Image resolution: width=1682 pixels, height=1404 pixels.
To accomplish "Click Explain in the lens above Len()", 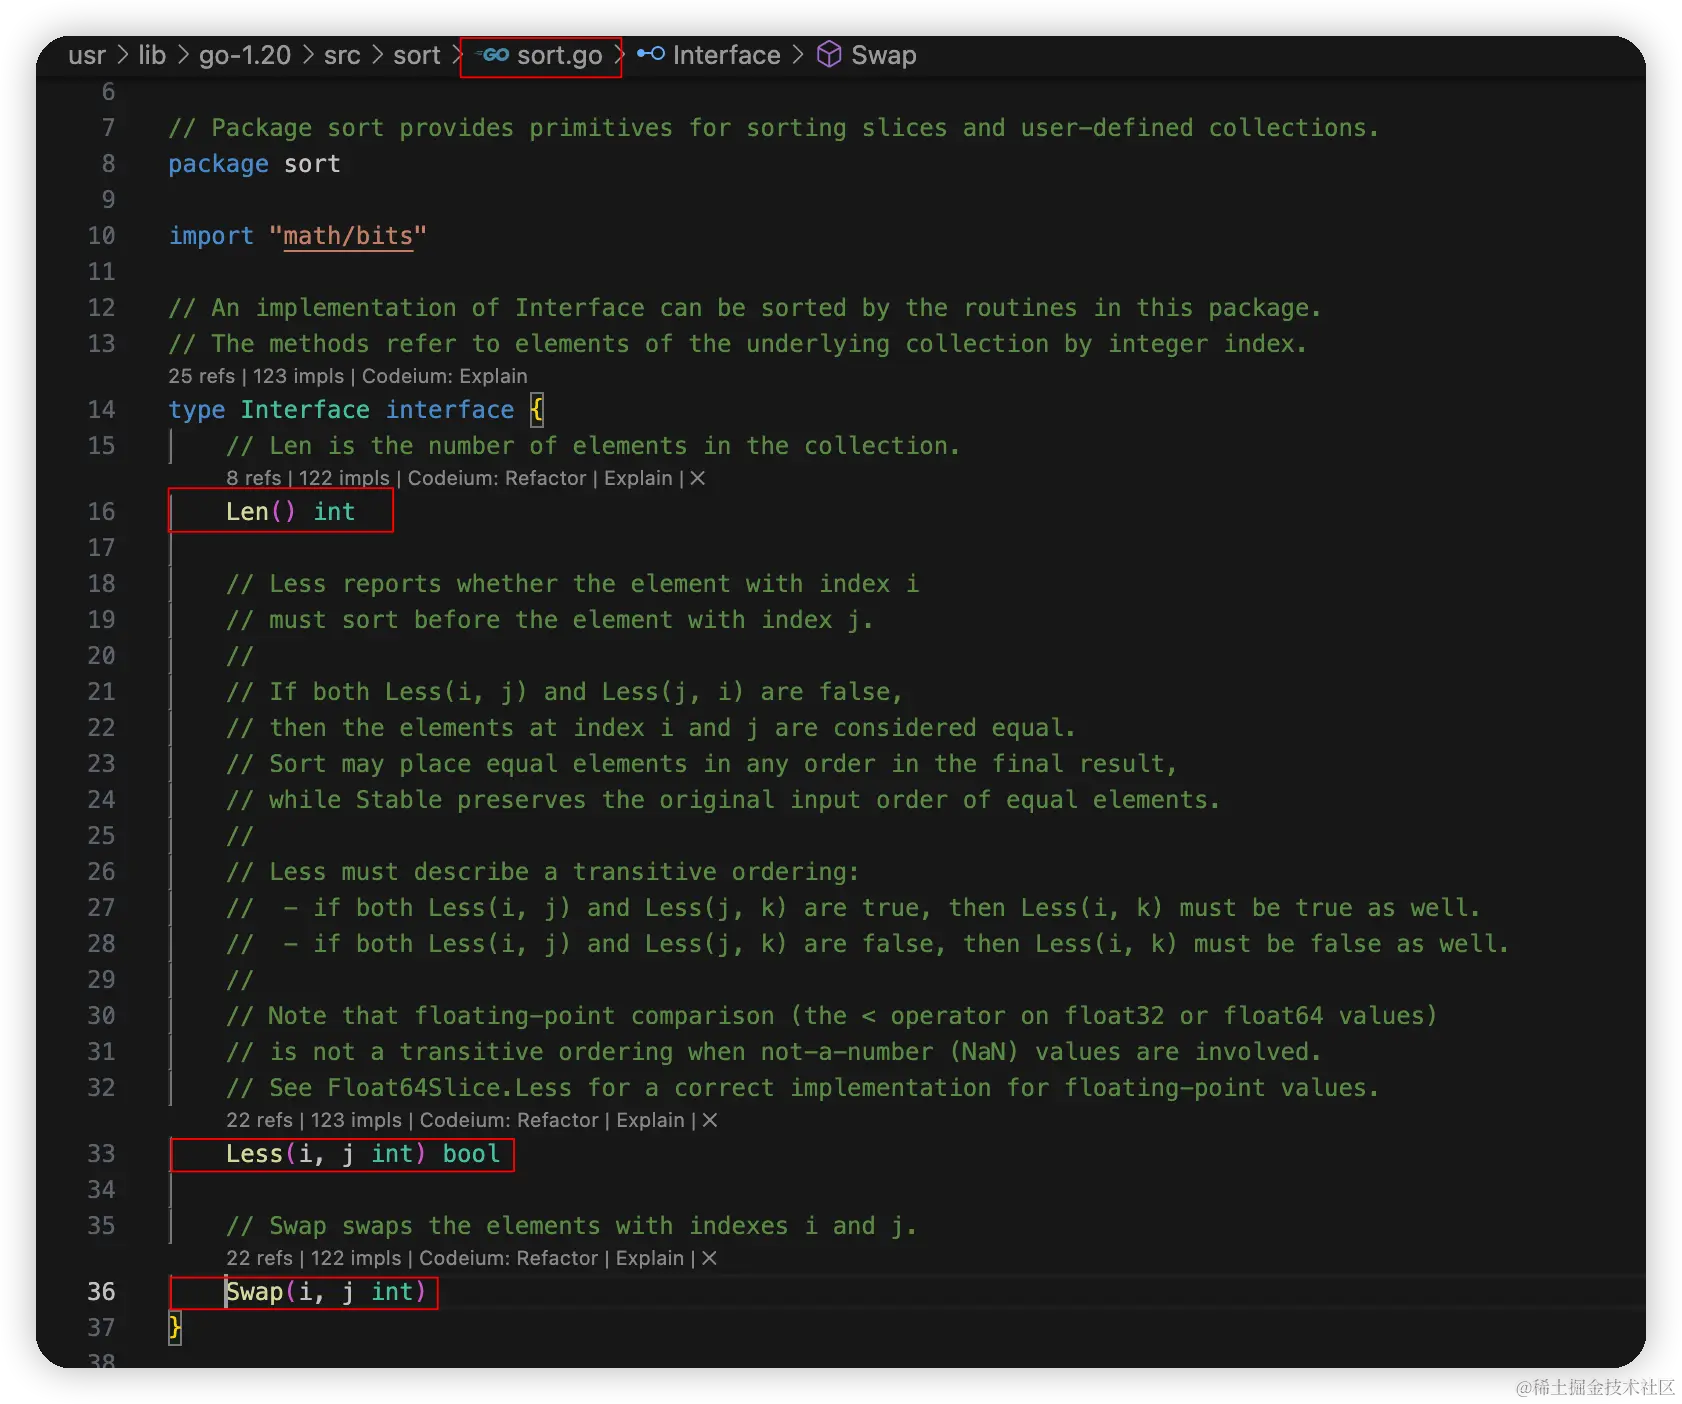I will 638,478.
